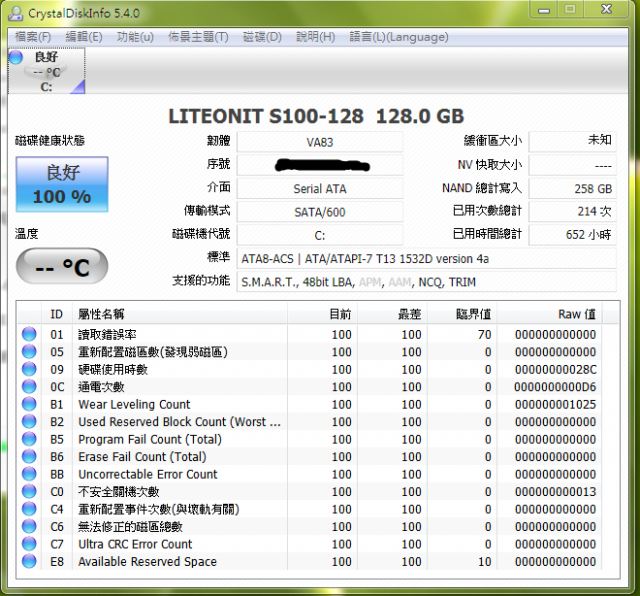Open the 語言(L)(Language) menu

click(399, 37)
